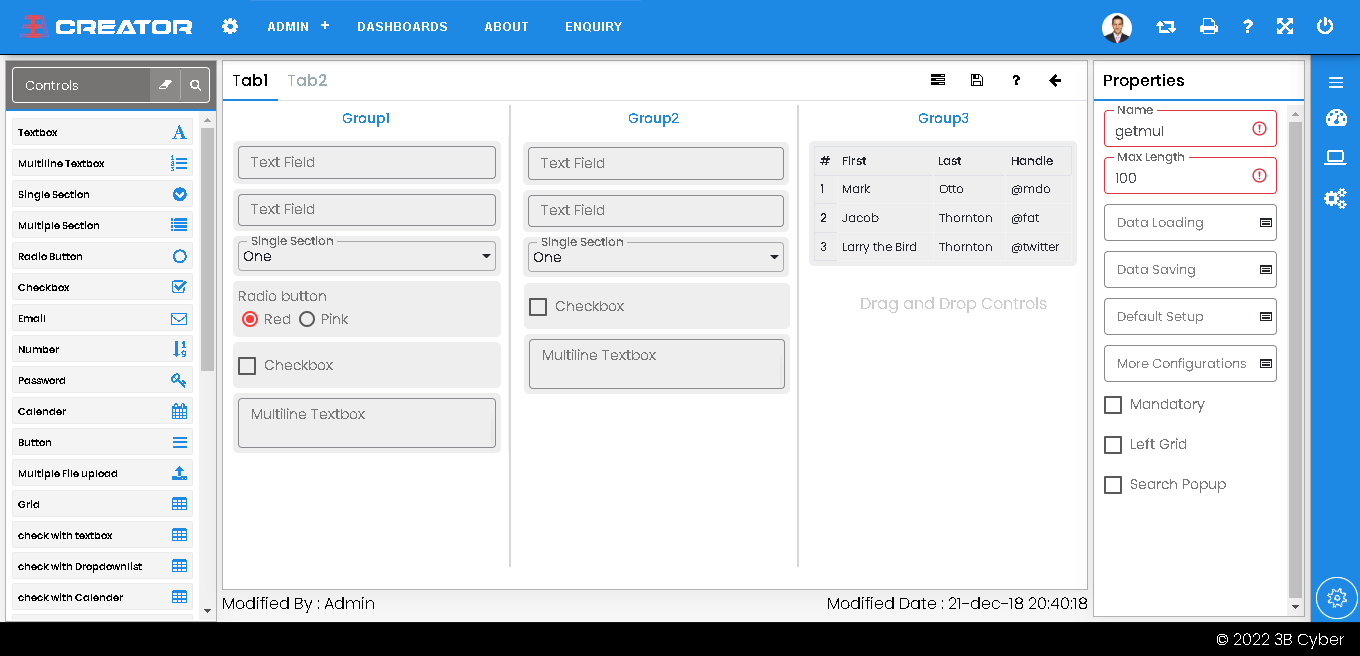
Task: Open the search icon in Controls panel
Action: click(195, 86)
